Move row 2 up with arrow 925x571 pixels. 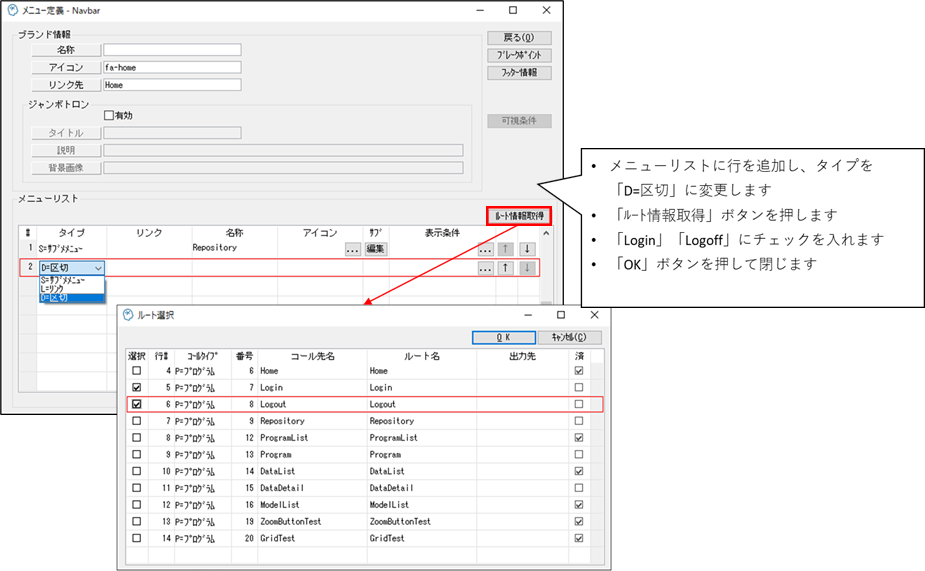click(x=507, y=268)
